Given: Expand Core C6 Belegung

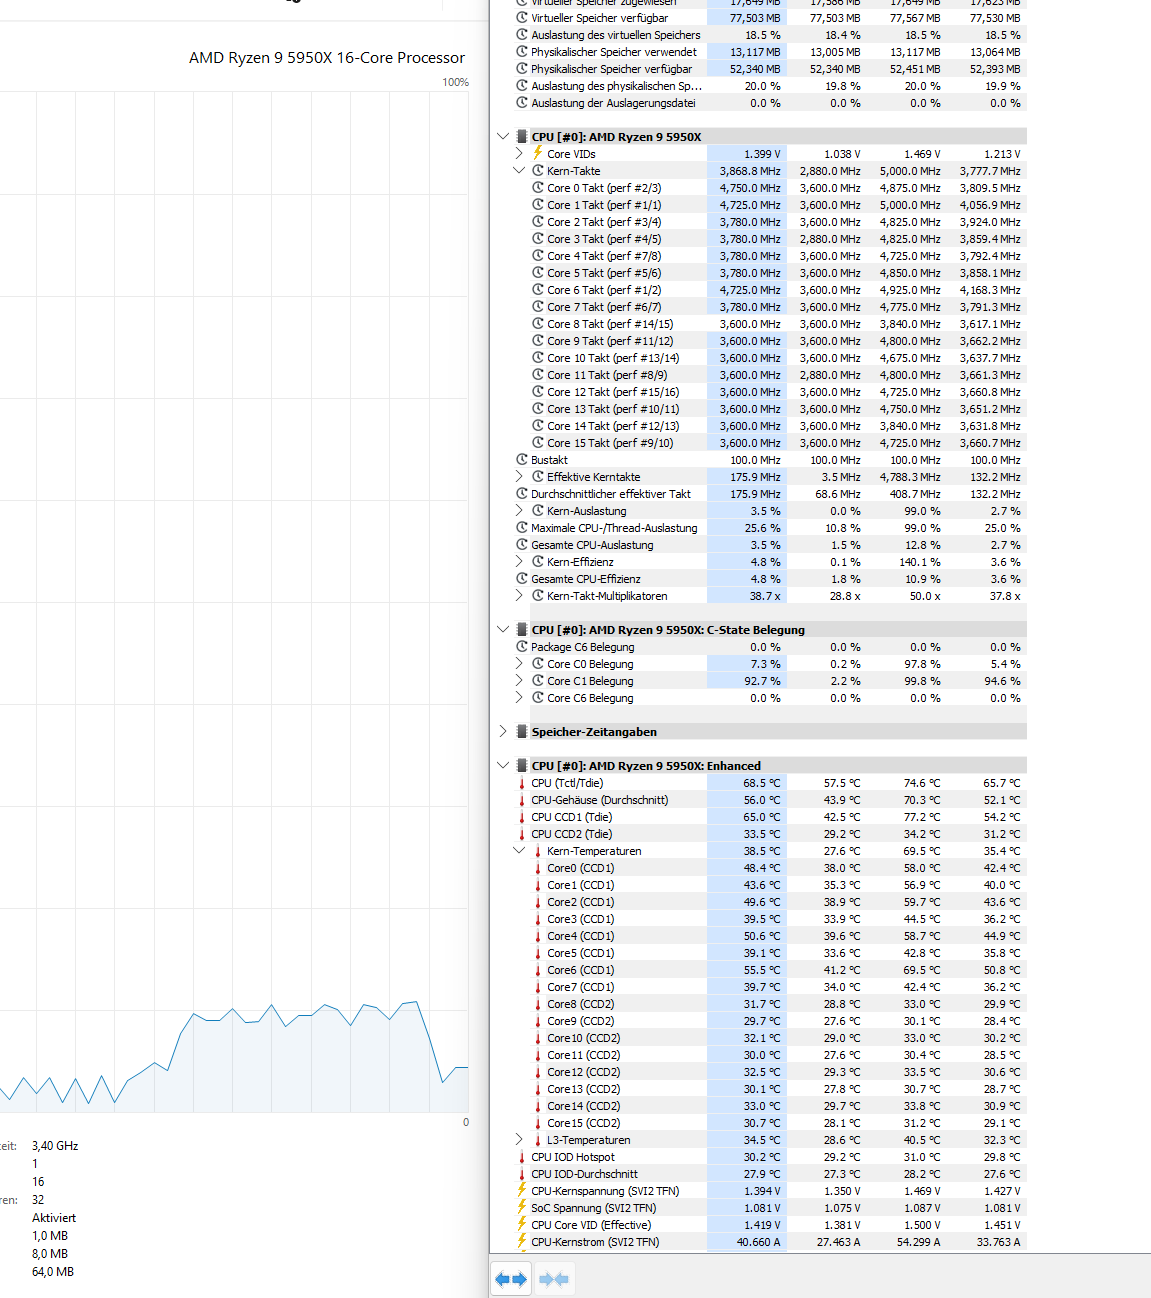Looking at the screenshot, I should coord(518,698).
